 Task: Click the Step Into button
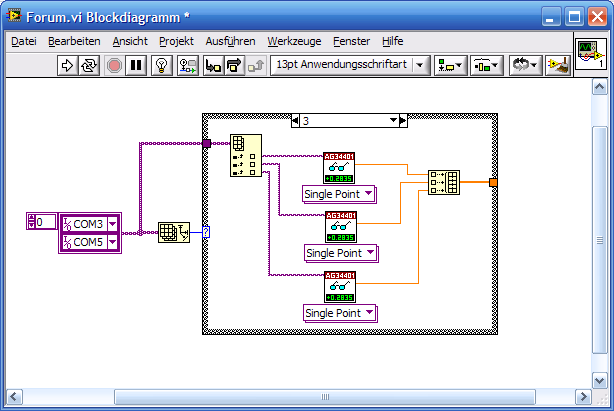pos(213,65)
